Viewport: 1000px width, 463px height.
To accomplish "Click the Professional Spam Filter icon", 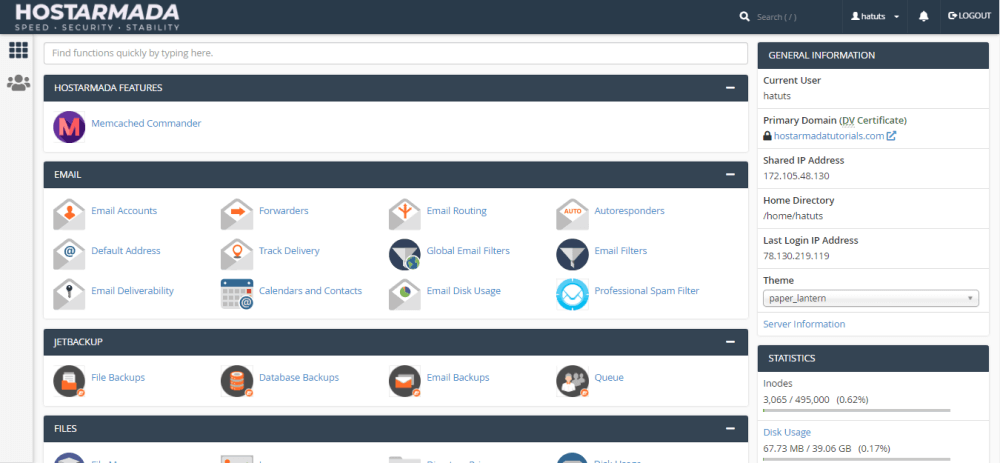I will [572, 294].
